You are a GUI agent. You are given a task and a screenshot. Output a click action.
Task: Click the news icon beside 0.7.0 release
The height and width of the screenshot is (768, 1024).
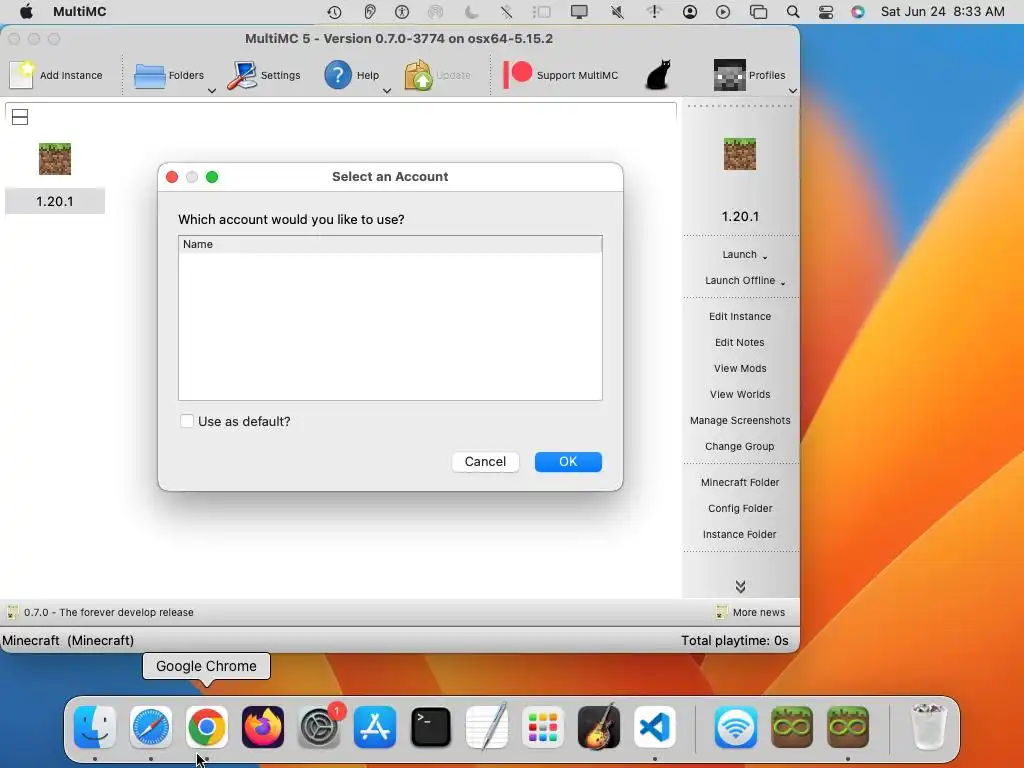[x=12, y=613]
